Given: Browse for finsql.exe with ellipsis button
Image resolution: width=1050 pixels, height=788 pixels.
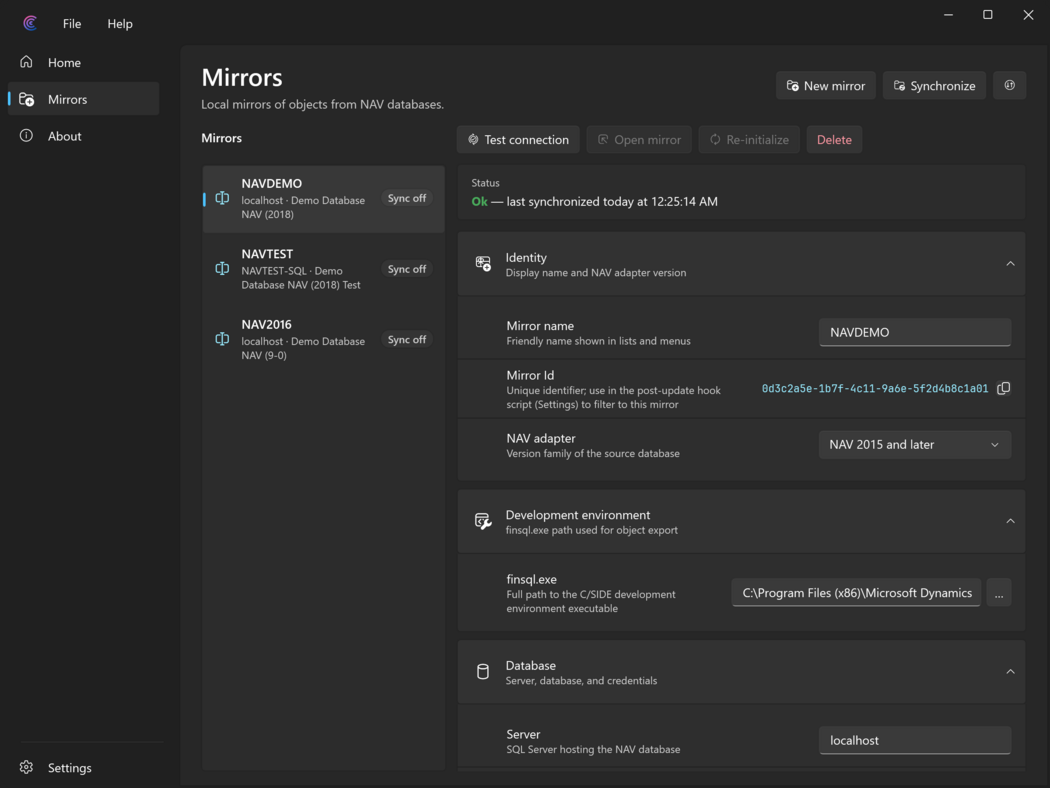Looking at the screenshot, I should 999,593.
